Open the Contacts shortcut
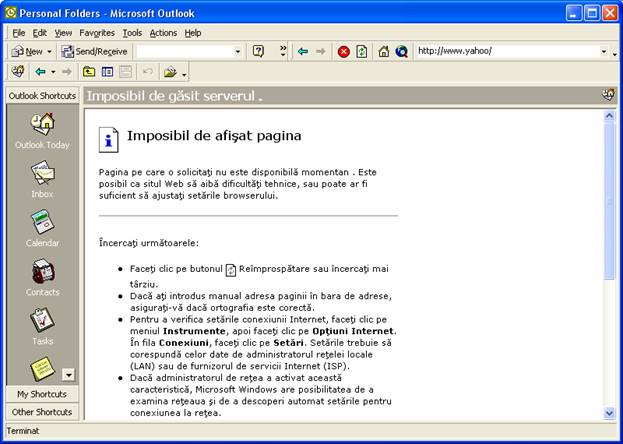 pyautogui.click(x=42, y=277)
